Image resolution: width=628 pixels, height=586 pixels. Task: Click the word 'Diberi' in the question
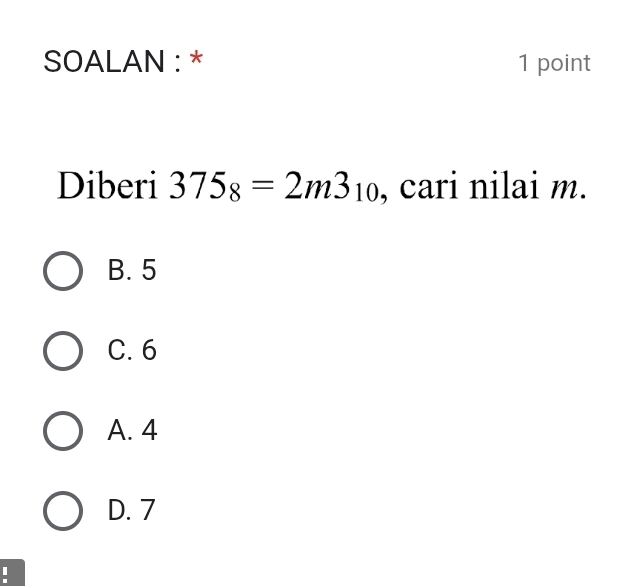click(x=106, y=185)
